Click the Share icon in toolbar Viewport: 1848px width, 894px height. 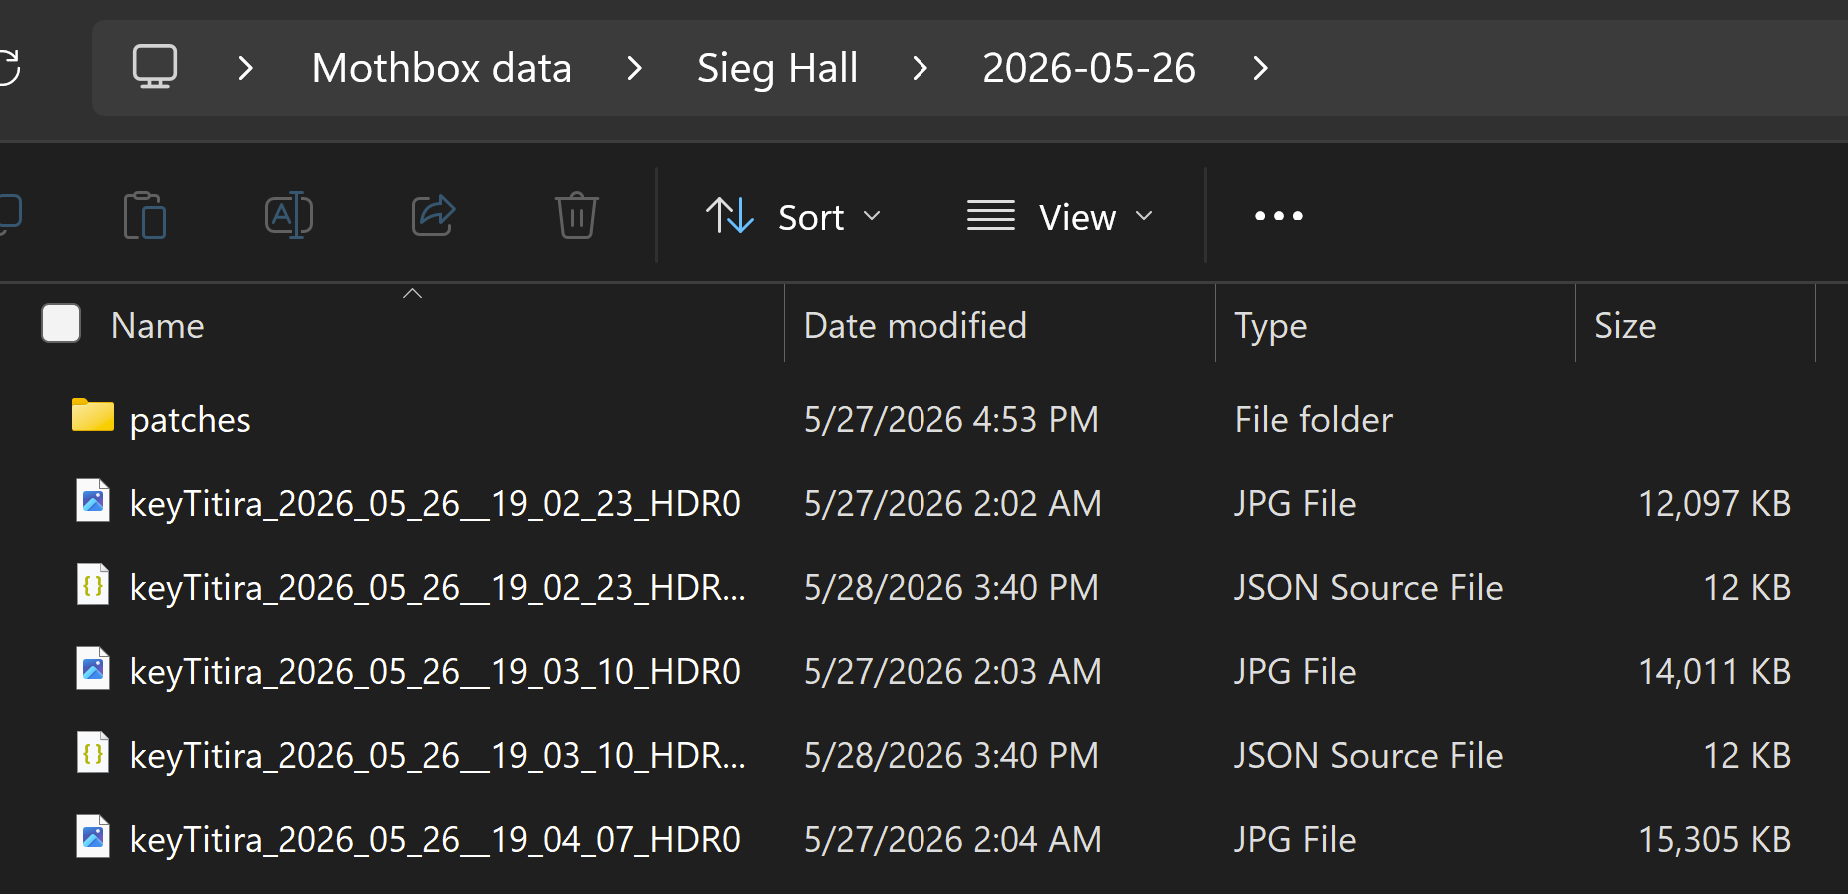tap(433, 215)
